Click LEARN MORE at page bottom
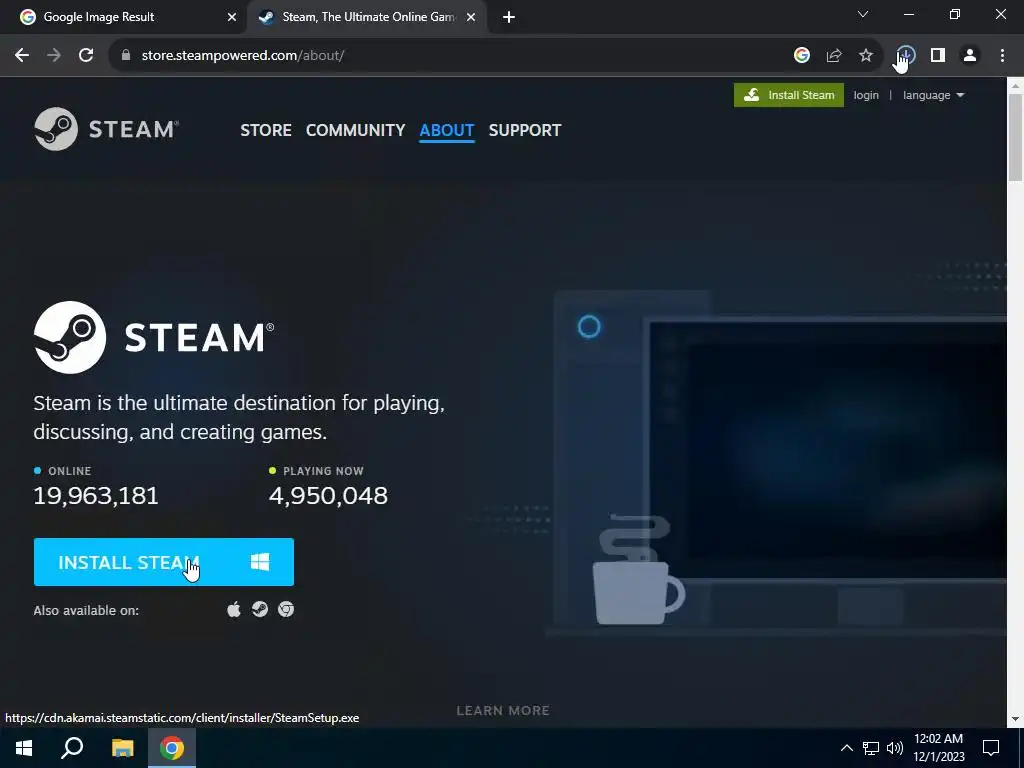Screen dimensions: 1024x768 pyautogui.click(x=503, y=711)
